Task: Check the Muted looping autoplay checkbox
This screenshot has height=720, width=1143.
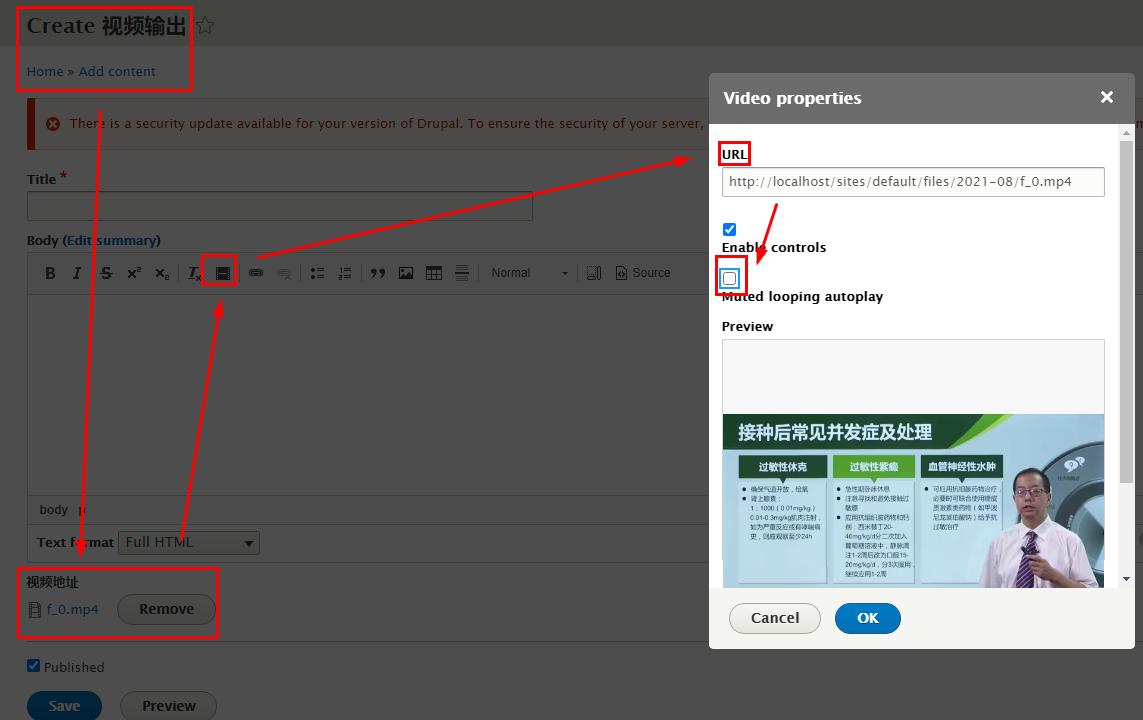Action: 730,278
